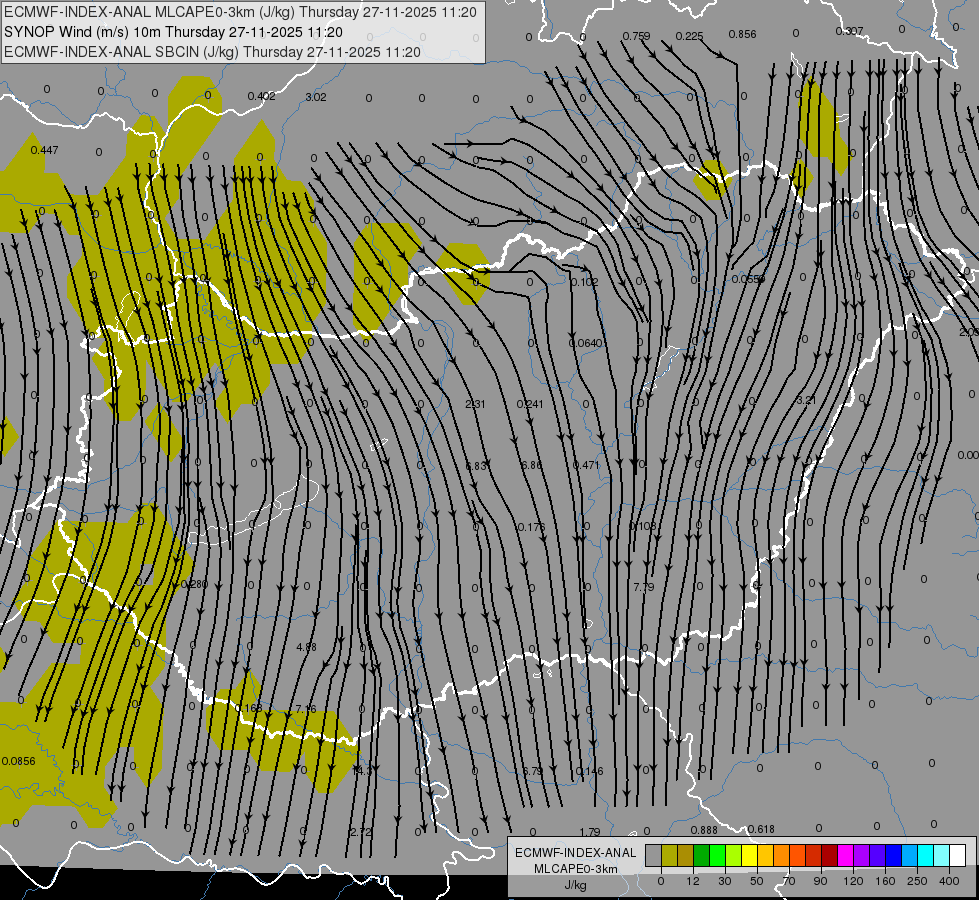The image size is (979, 900).
Task: Click the olive-yellow legend swatch after 0
Action: click(x=669, y=855)
